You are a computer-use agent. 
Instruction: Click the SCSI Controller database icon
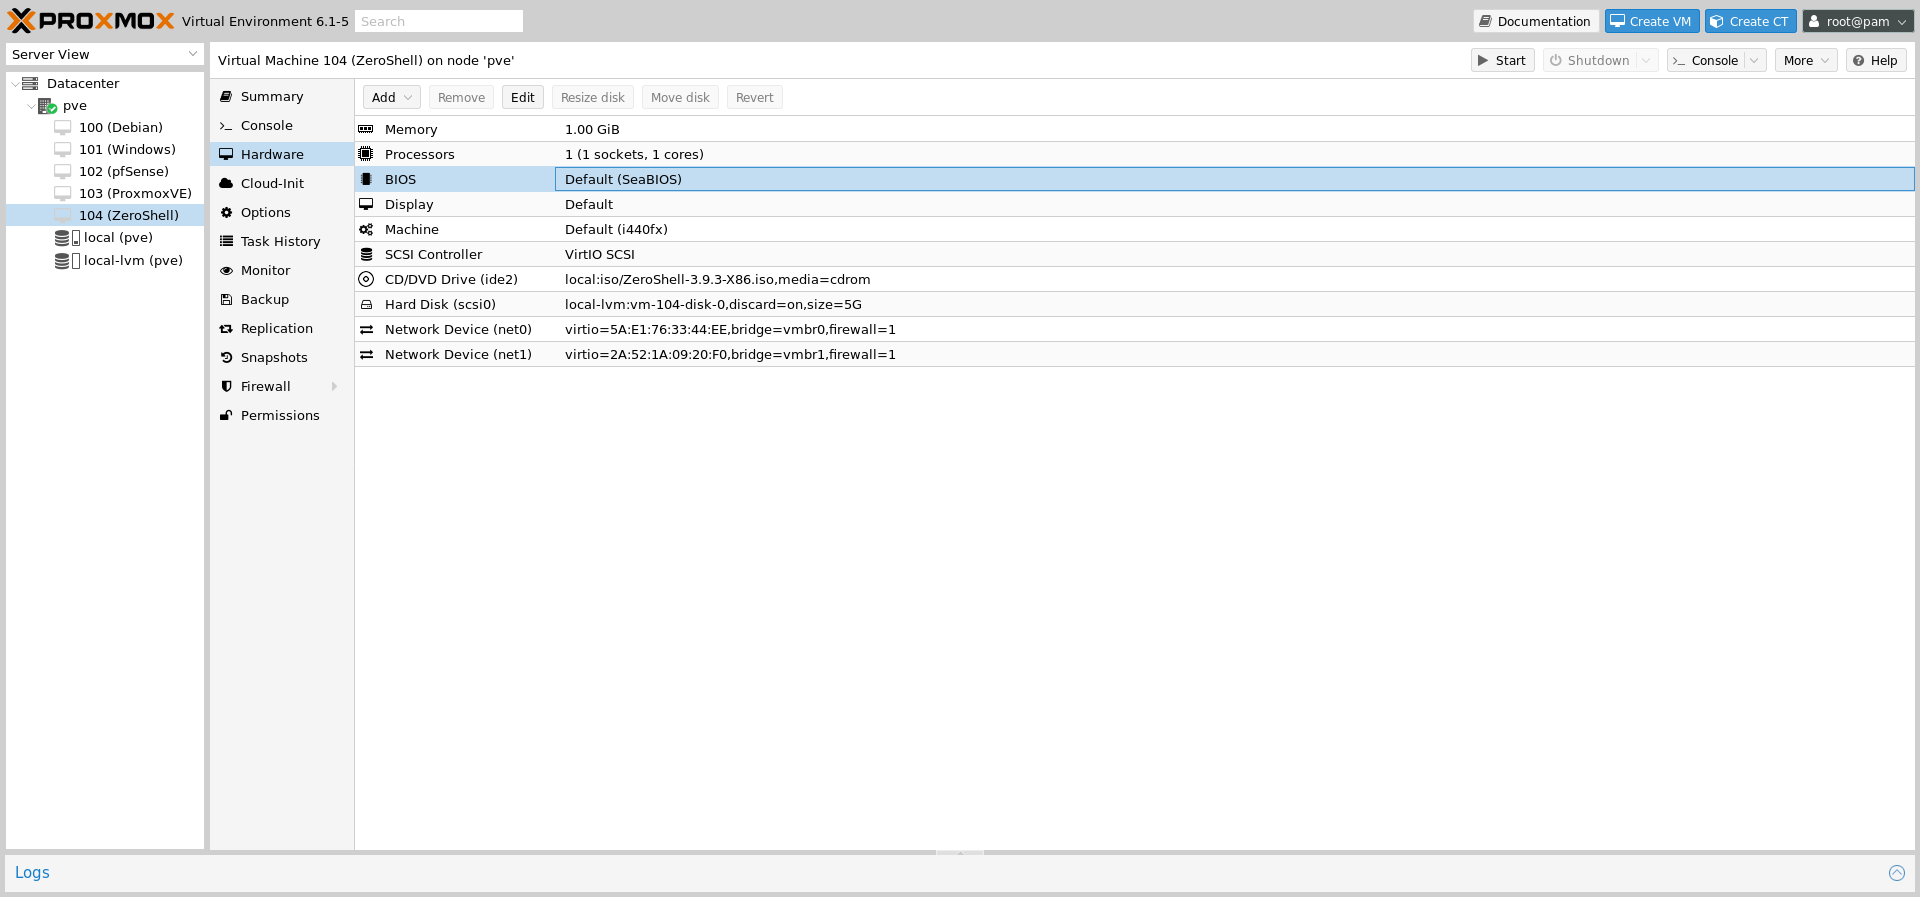tap(366, 254)
